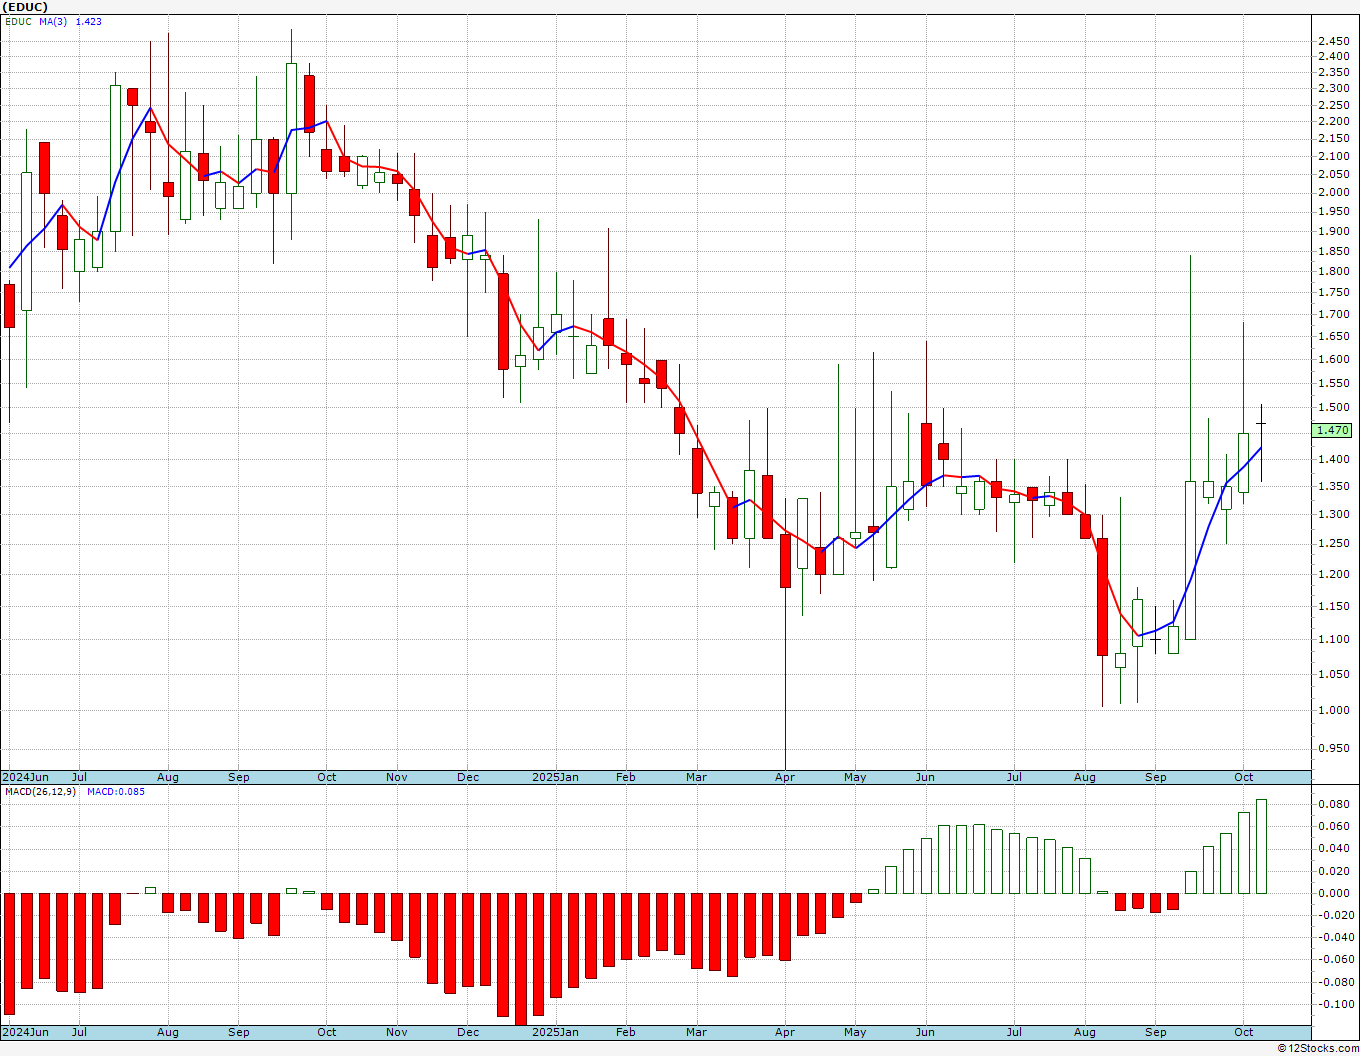Image resolution: width=1360 pixels, height=1056 pixels.
Task: Click 2024Jun on the MACD panel date axis
Action: point(25,1032)
